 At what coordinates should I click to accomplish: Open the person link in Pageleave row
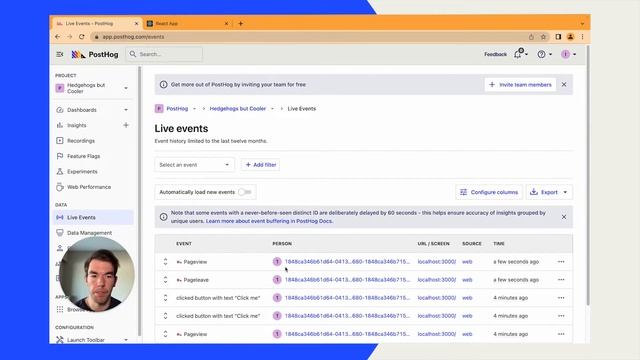[347, 280]
